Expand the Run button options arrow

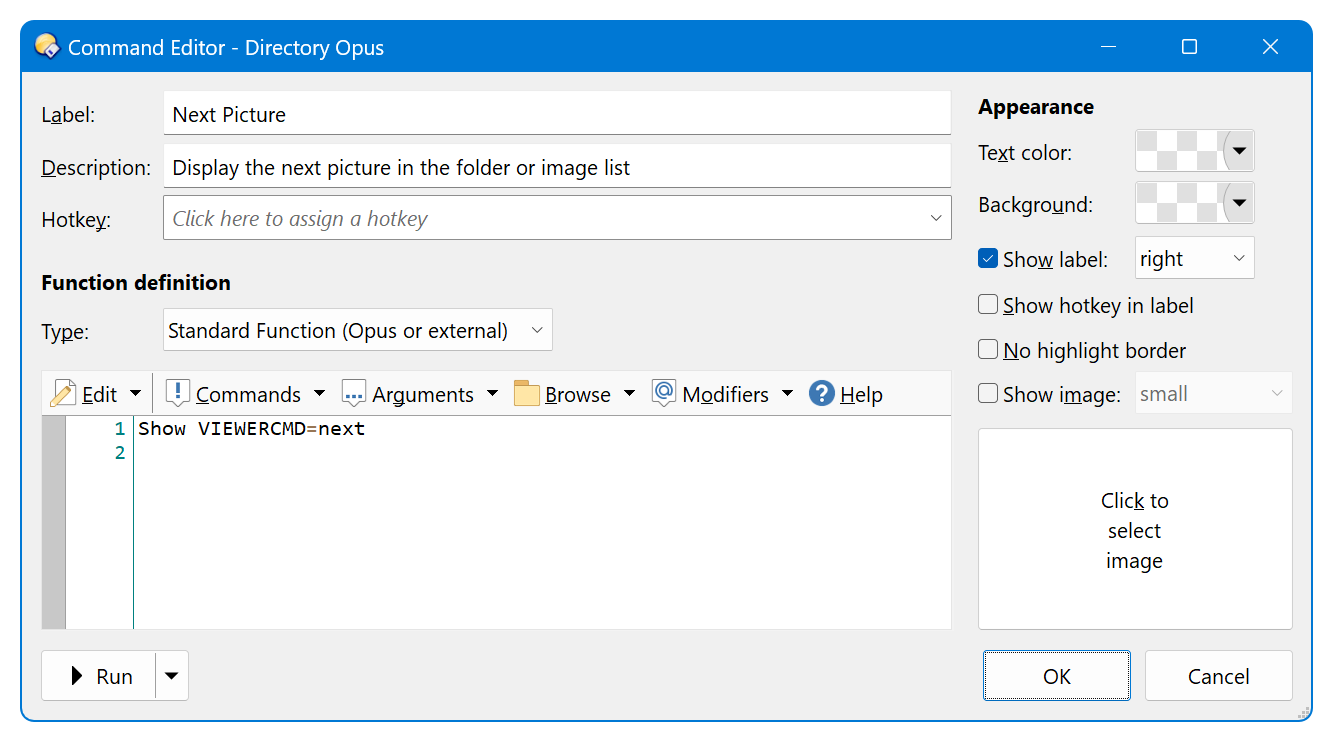(x=172, y=676)
